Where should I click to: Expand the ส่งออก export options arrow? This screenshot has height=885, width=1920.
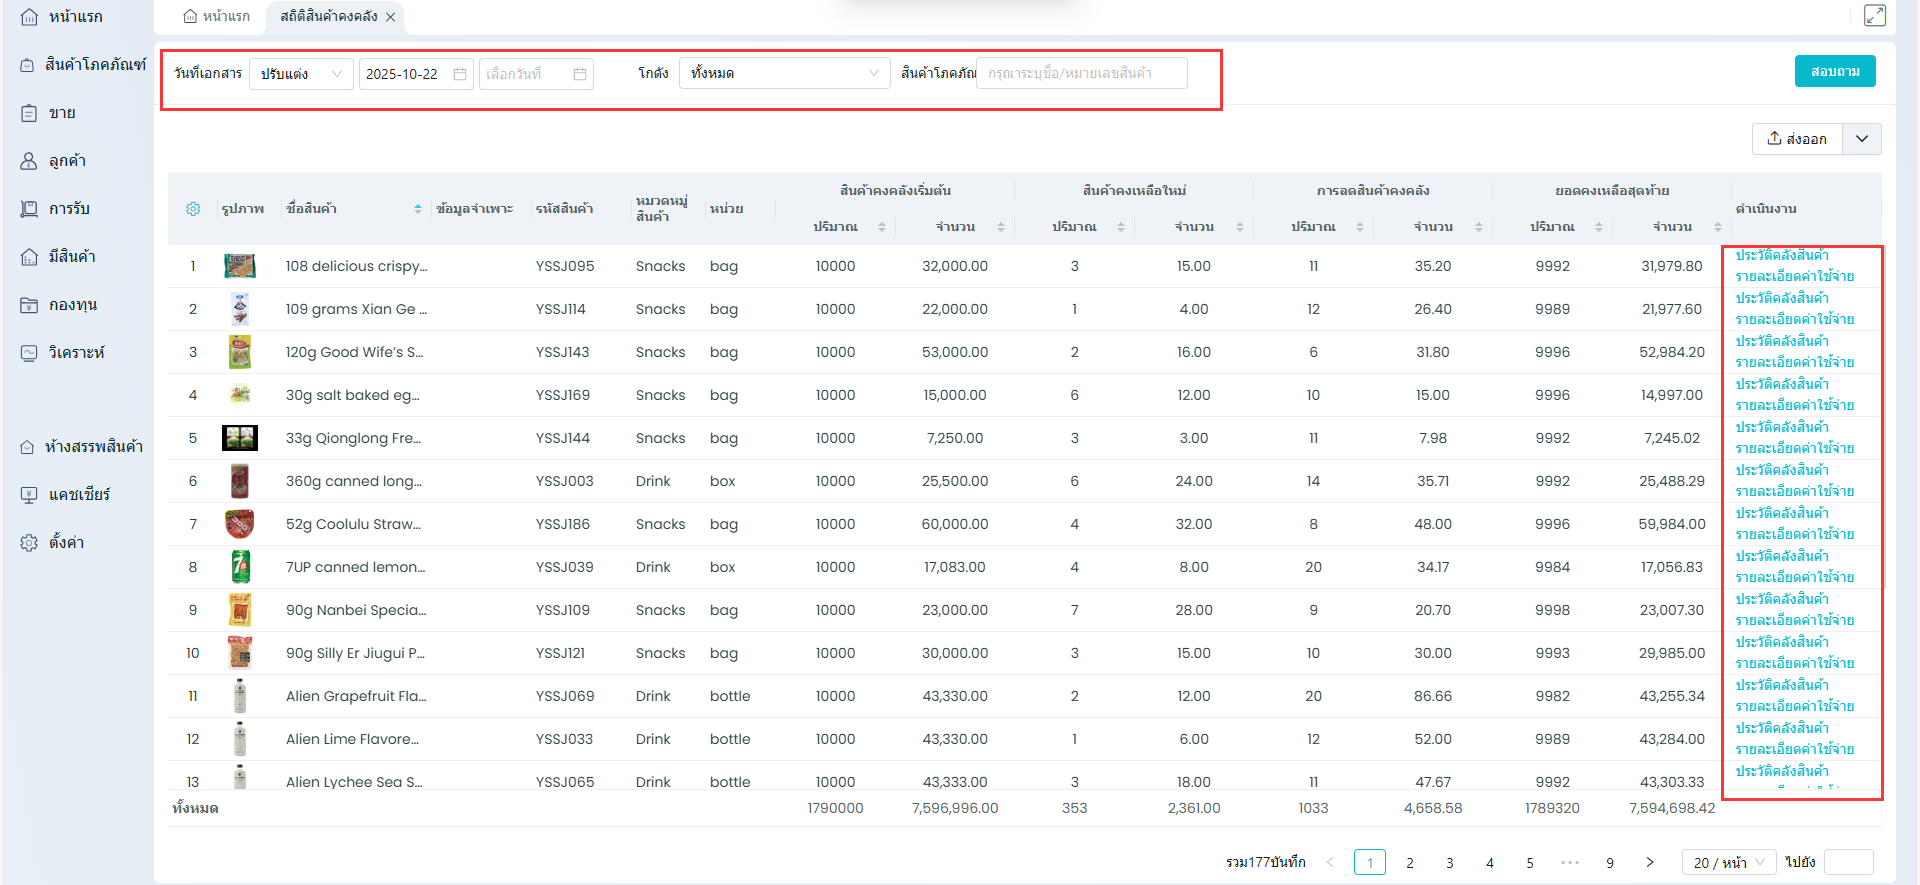1862,139
